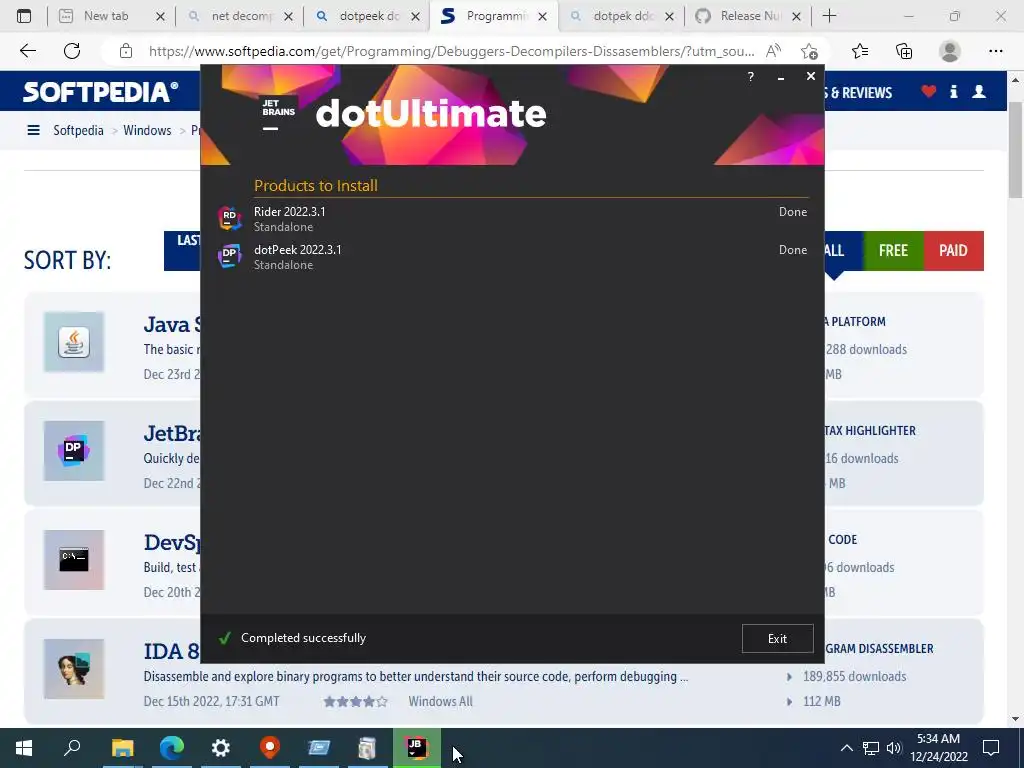Image resolution: width=1024 pixels, height=768 pixels.
Task: Open the volume speaker tray icon
Action: (x=894, y=748)
